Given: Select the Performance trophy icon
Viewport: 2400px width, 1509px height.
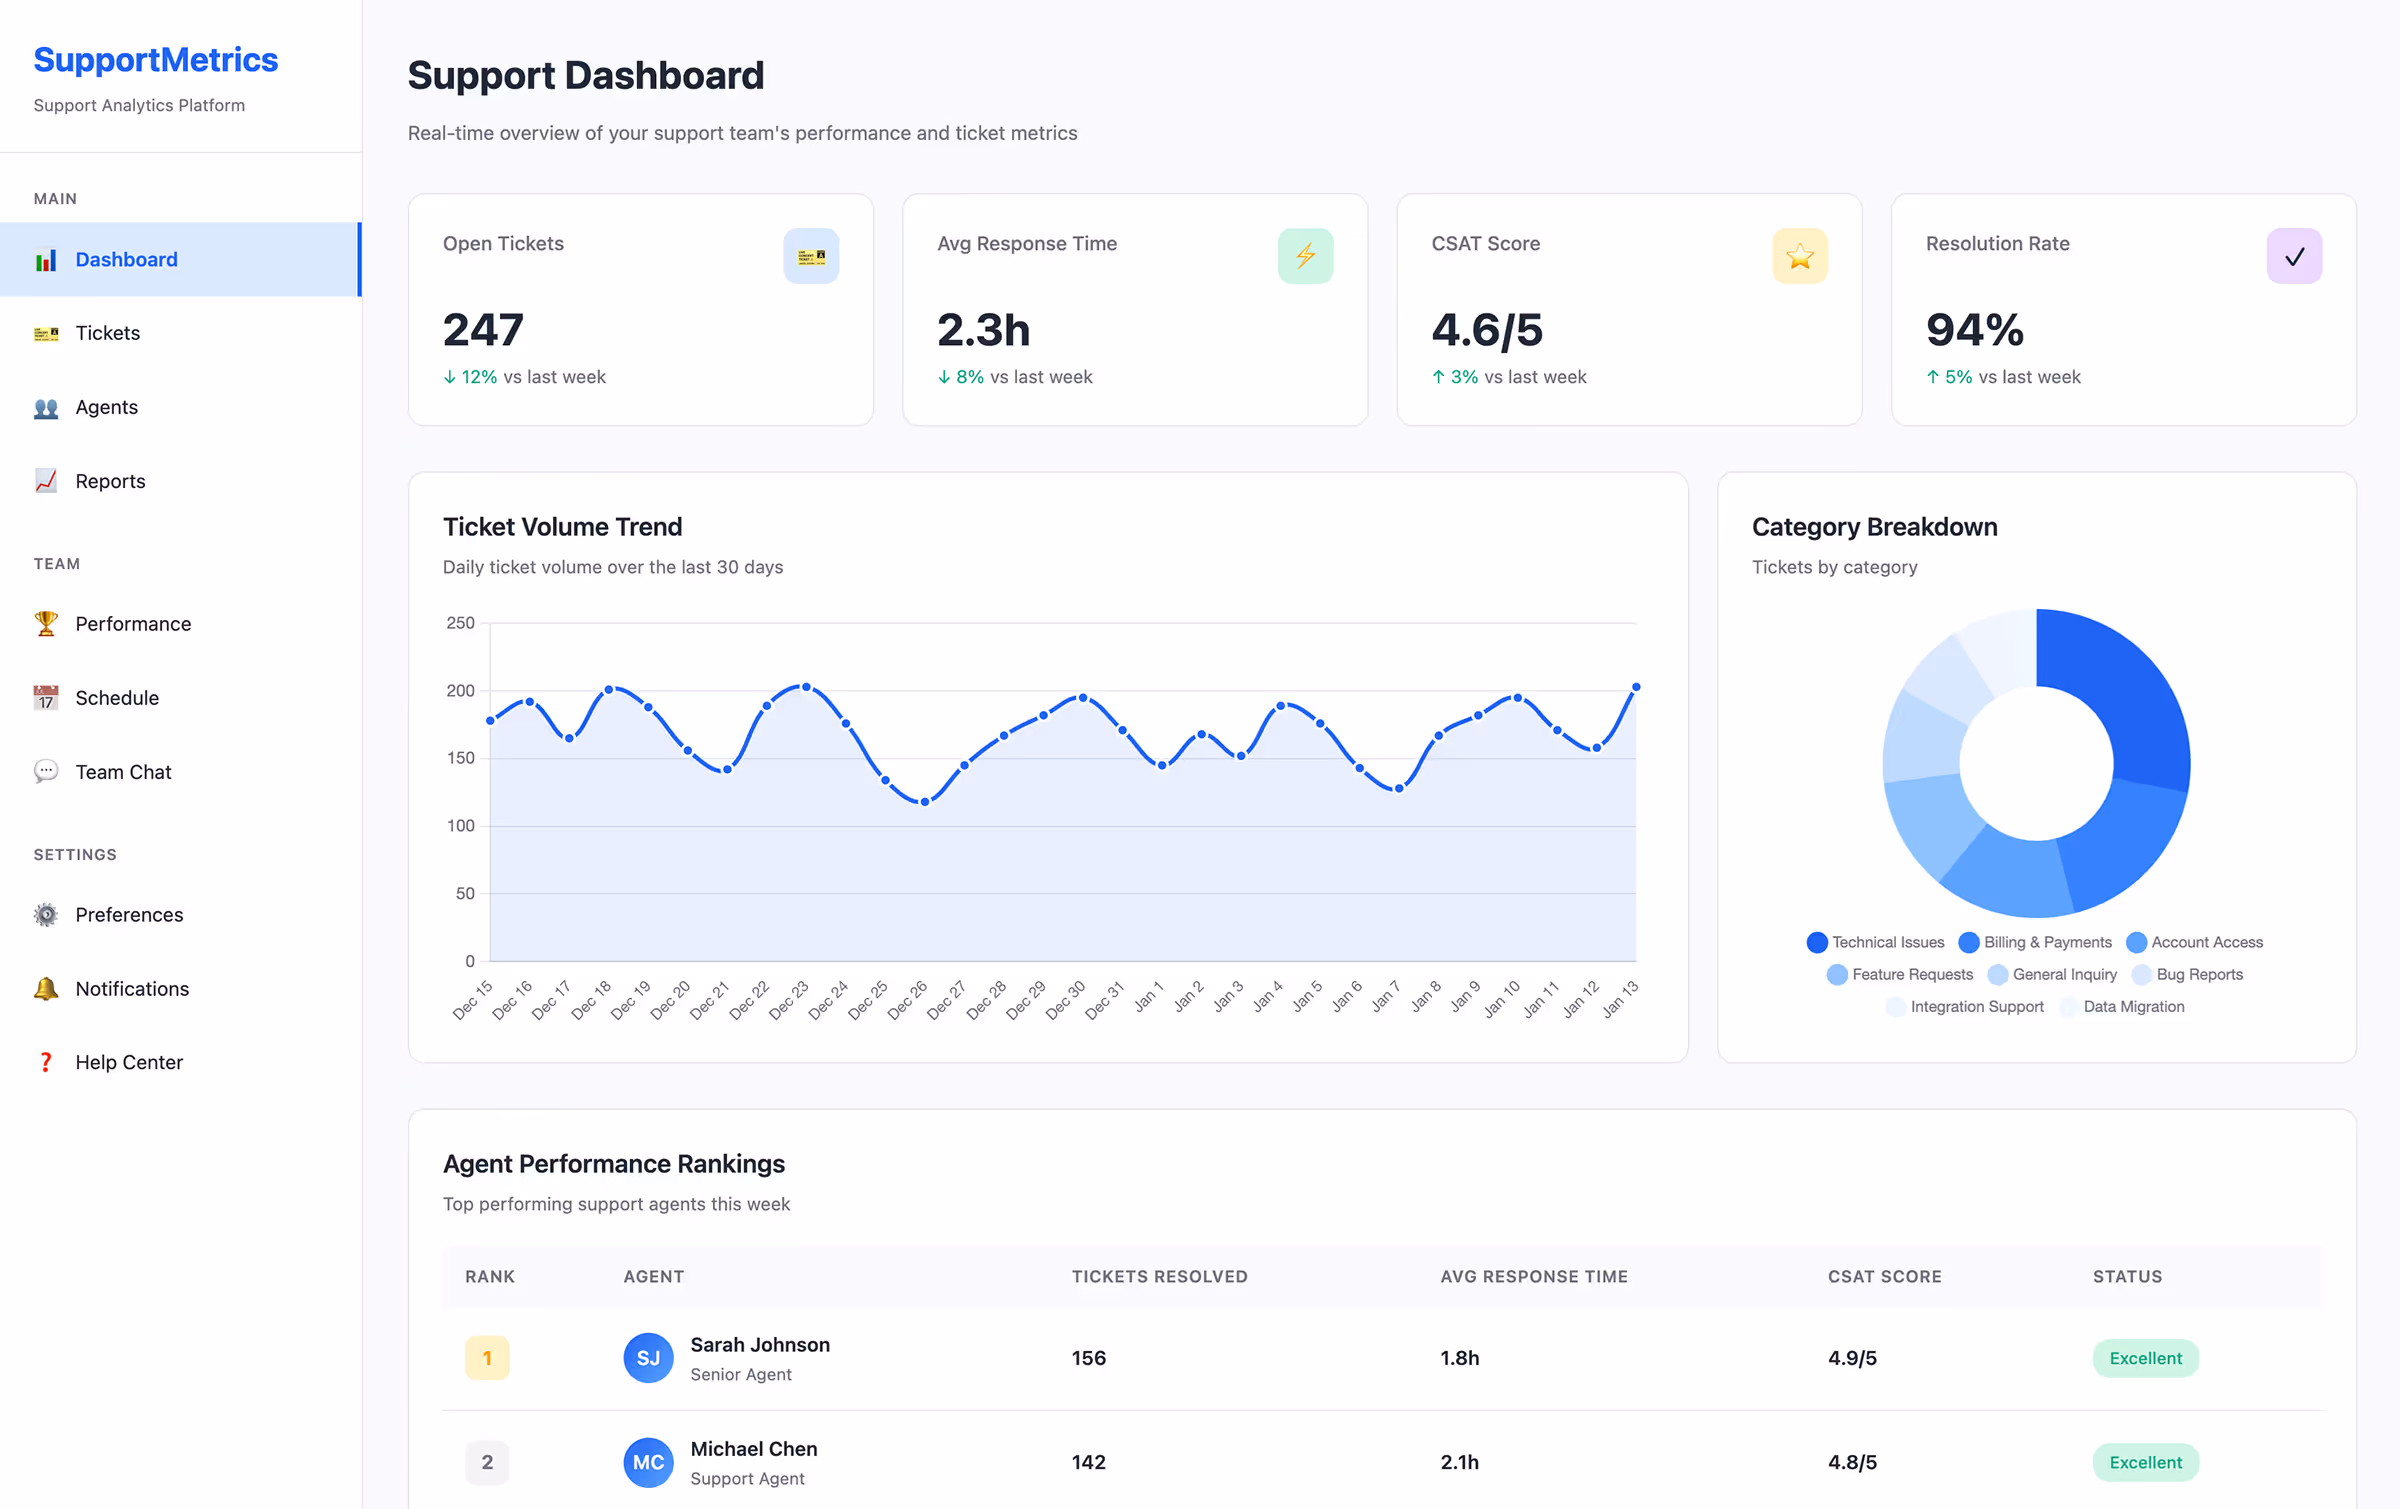Looking at the screenshot, I should [x=46, y=623].
